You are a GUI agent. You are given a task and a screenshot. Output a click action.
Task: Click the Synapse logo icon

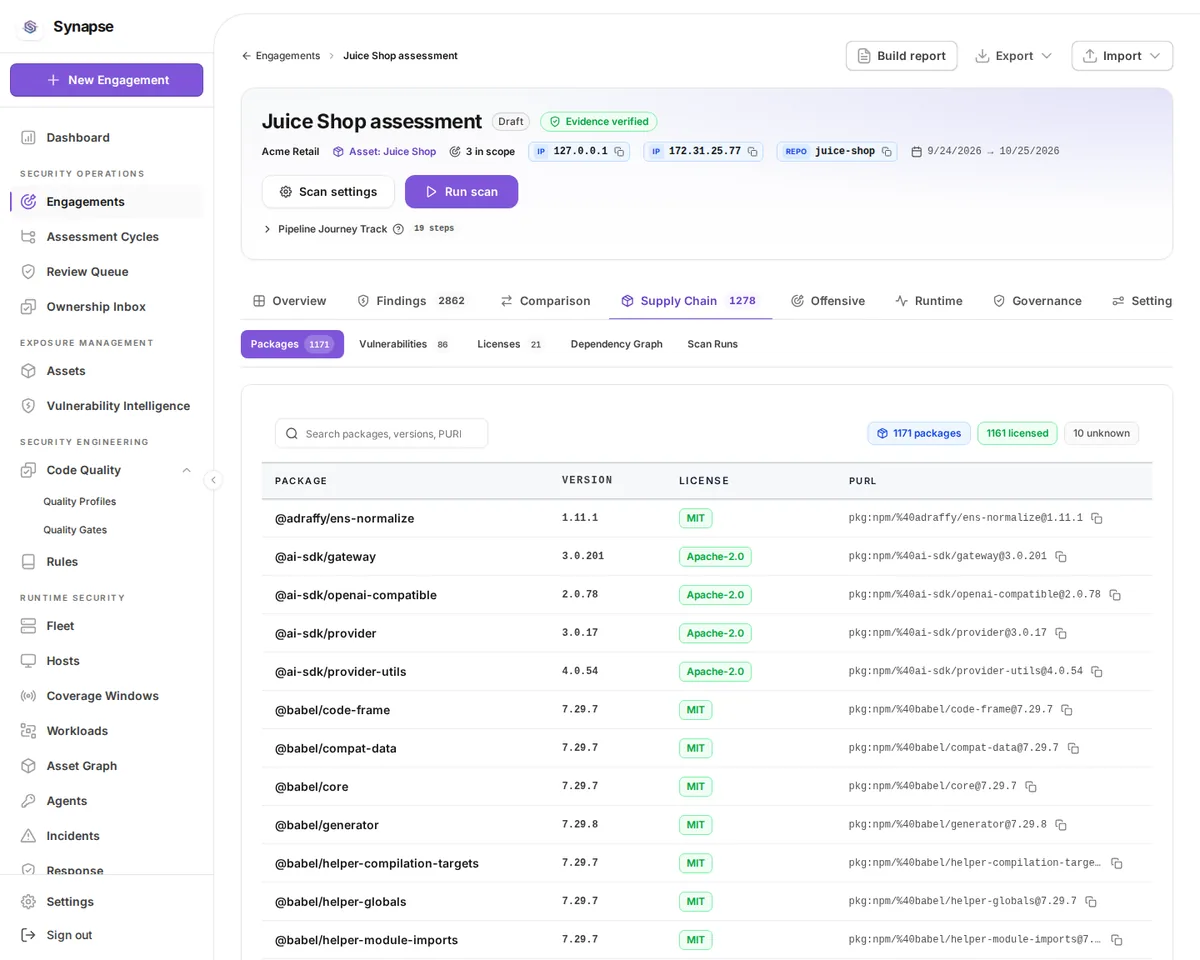tap(30, 27)
